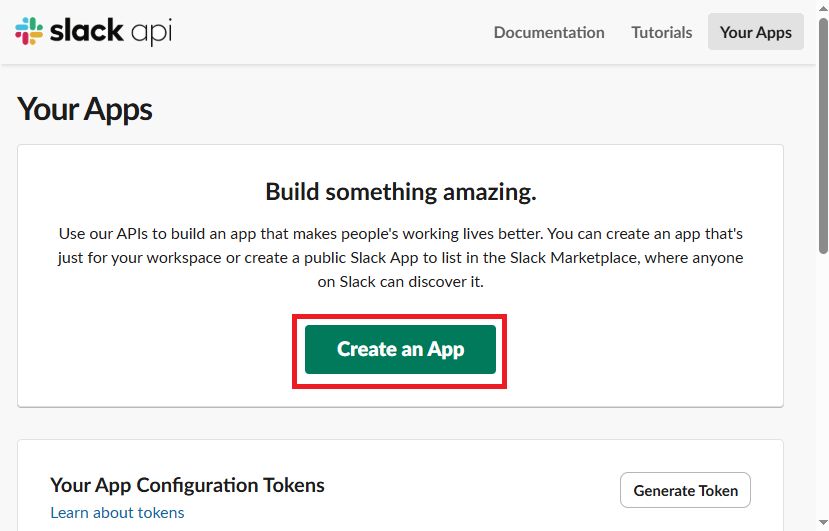Click the Slack API logo
The image size is (829, 531).
[94, 31]
